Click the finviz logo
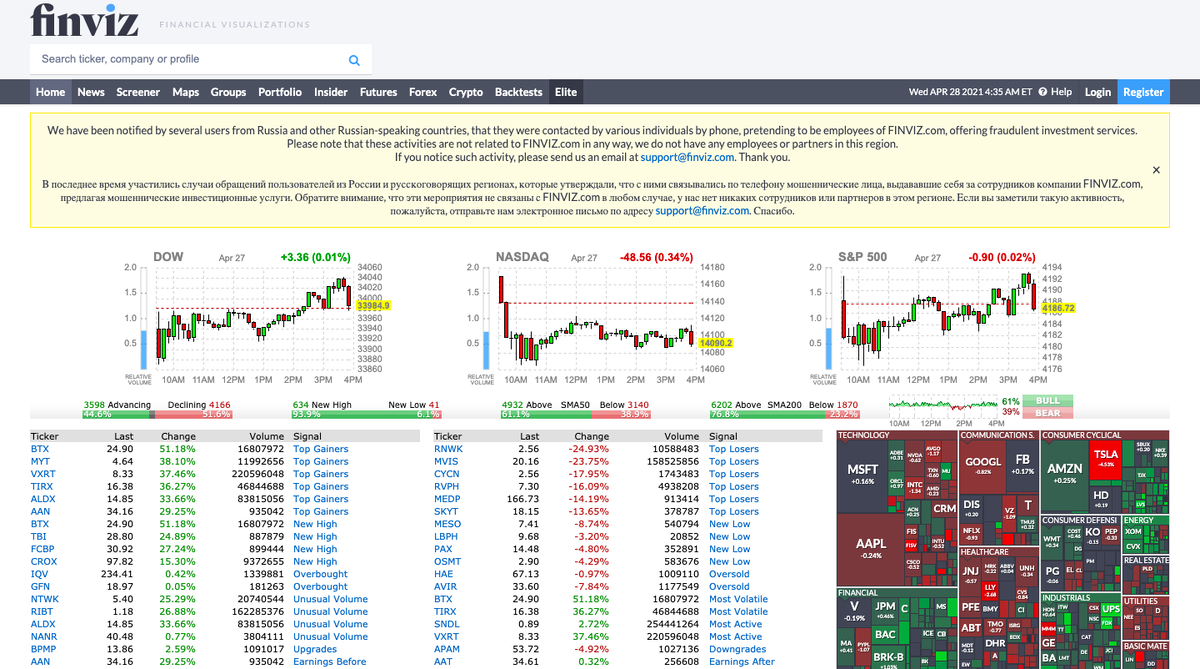This screenshot has height=669, width=1200. [85, 20]
